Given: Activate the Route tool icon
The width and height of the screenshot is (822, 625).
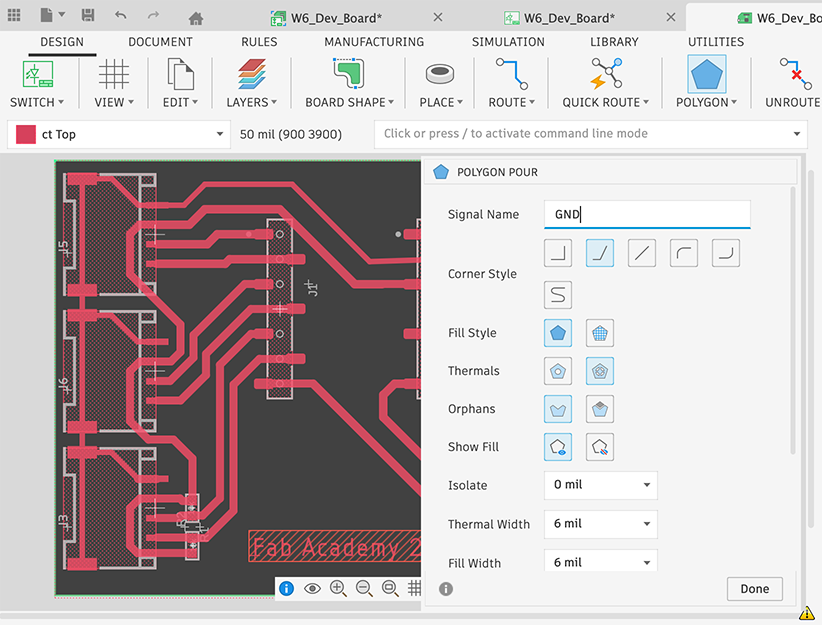Looking at the screenshot, I should [x=512, y=74].
